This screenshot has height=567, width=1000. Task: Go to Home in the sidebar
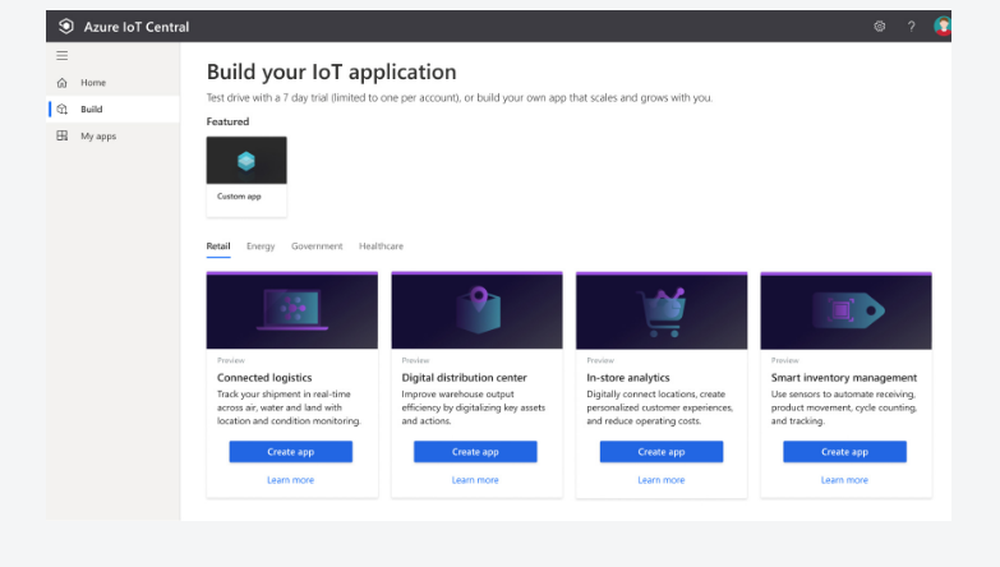point(114,82)
